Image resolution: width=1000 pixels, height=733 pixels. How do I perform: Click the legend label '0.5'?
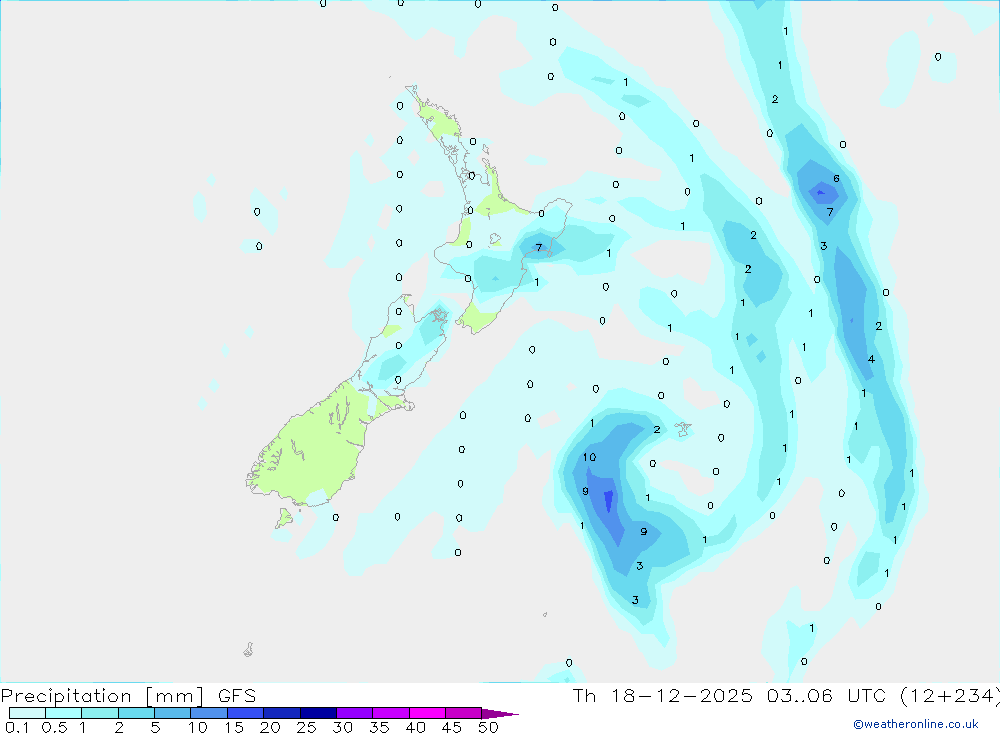[x=54, y=727]
